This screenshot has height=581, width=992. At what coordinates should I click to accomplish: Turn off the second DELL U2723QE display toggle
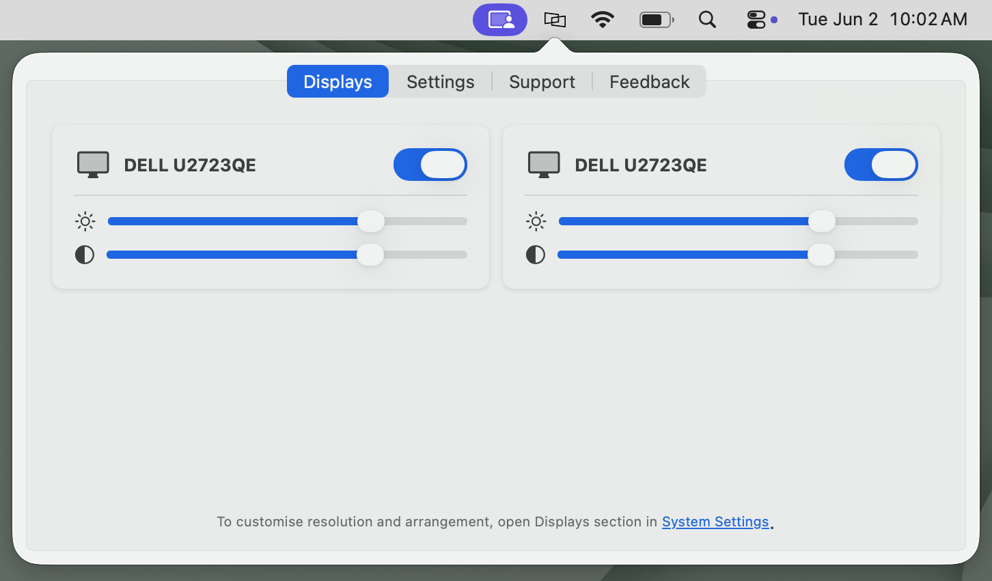tap(881, 165)
